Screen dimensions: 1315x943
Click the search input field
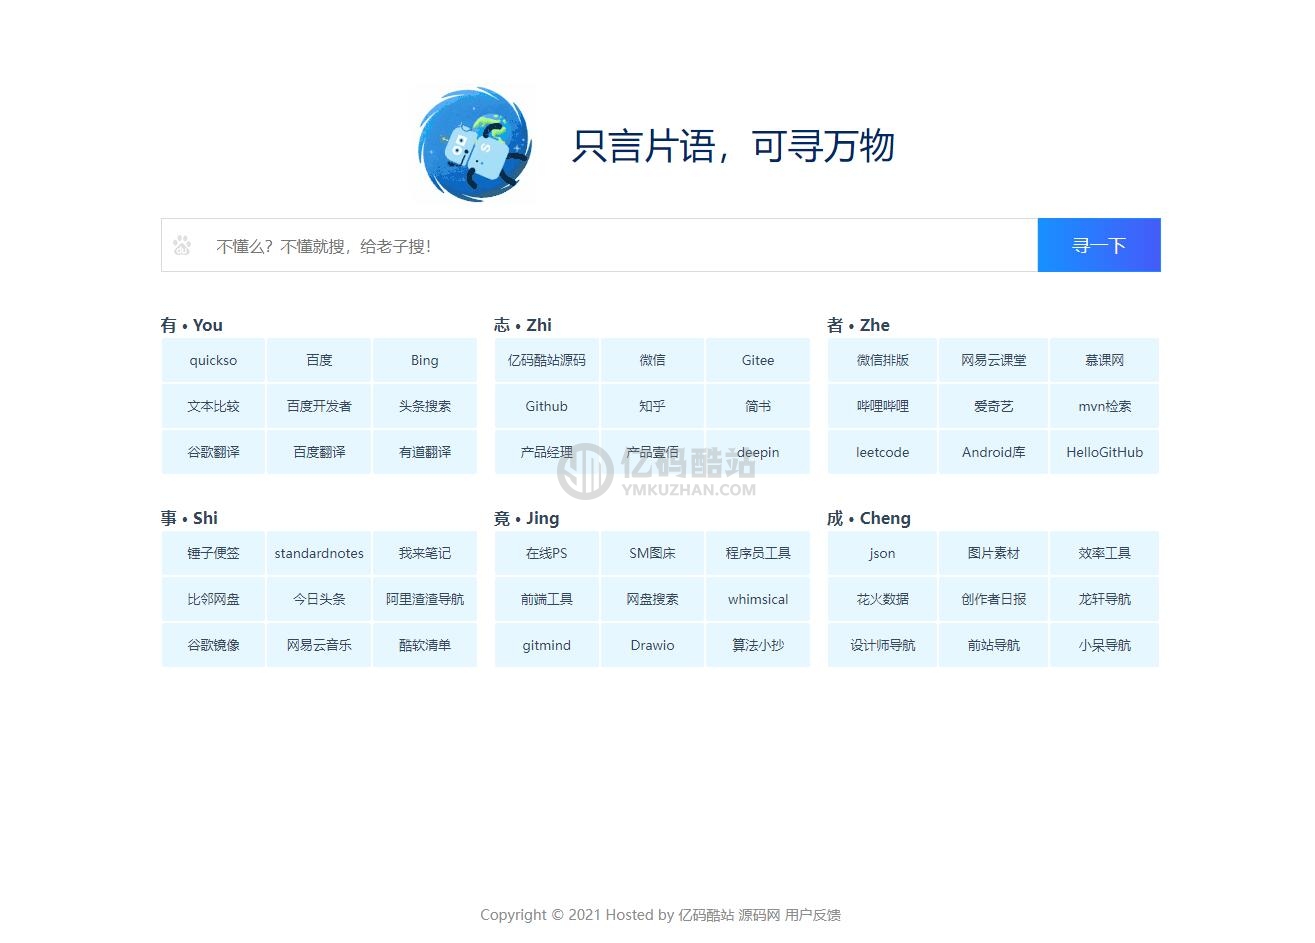point(599,245)
